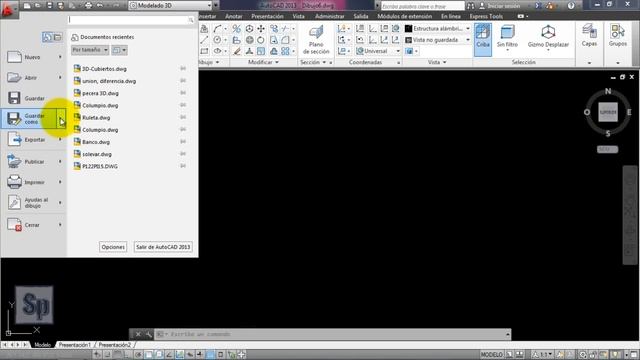Click Salir de AutoCAD 2013 button
The image size is (640, 360).
(163, 247)
